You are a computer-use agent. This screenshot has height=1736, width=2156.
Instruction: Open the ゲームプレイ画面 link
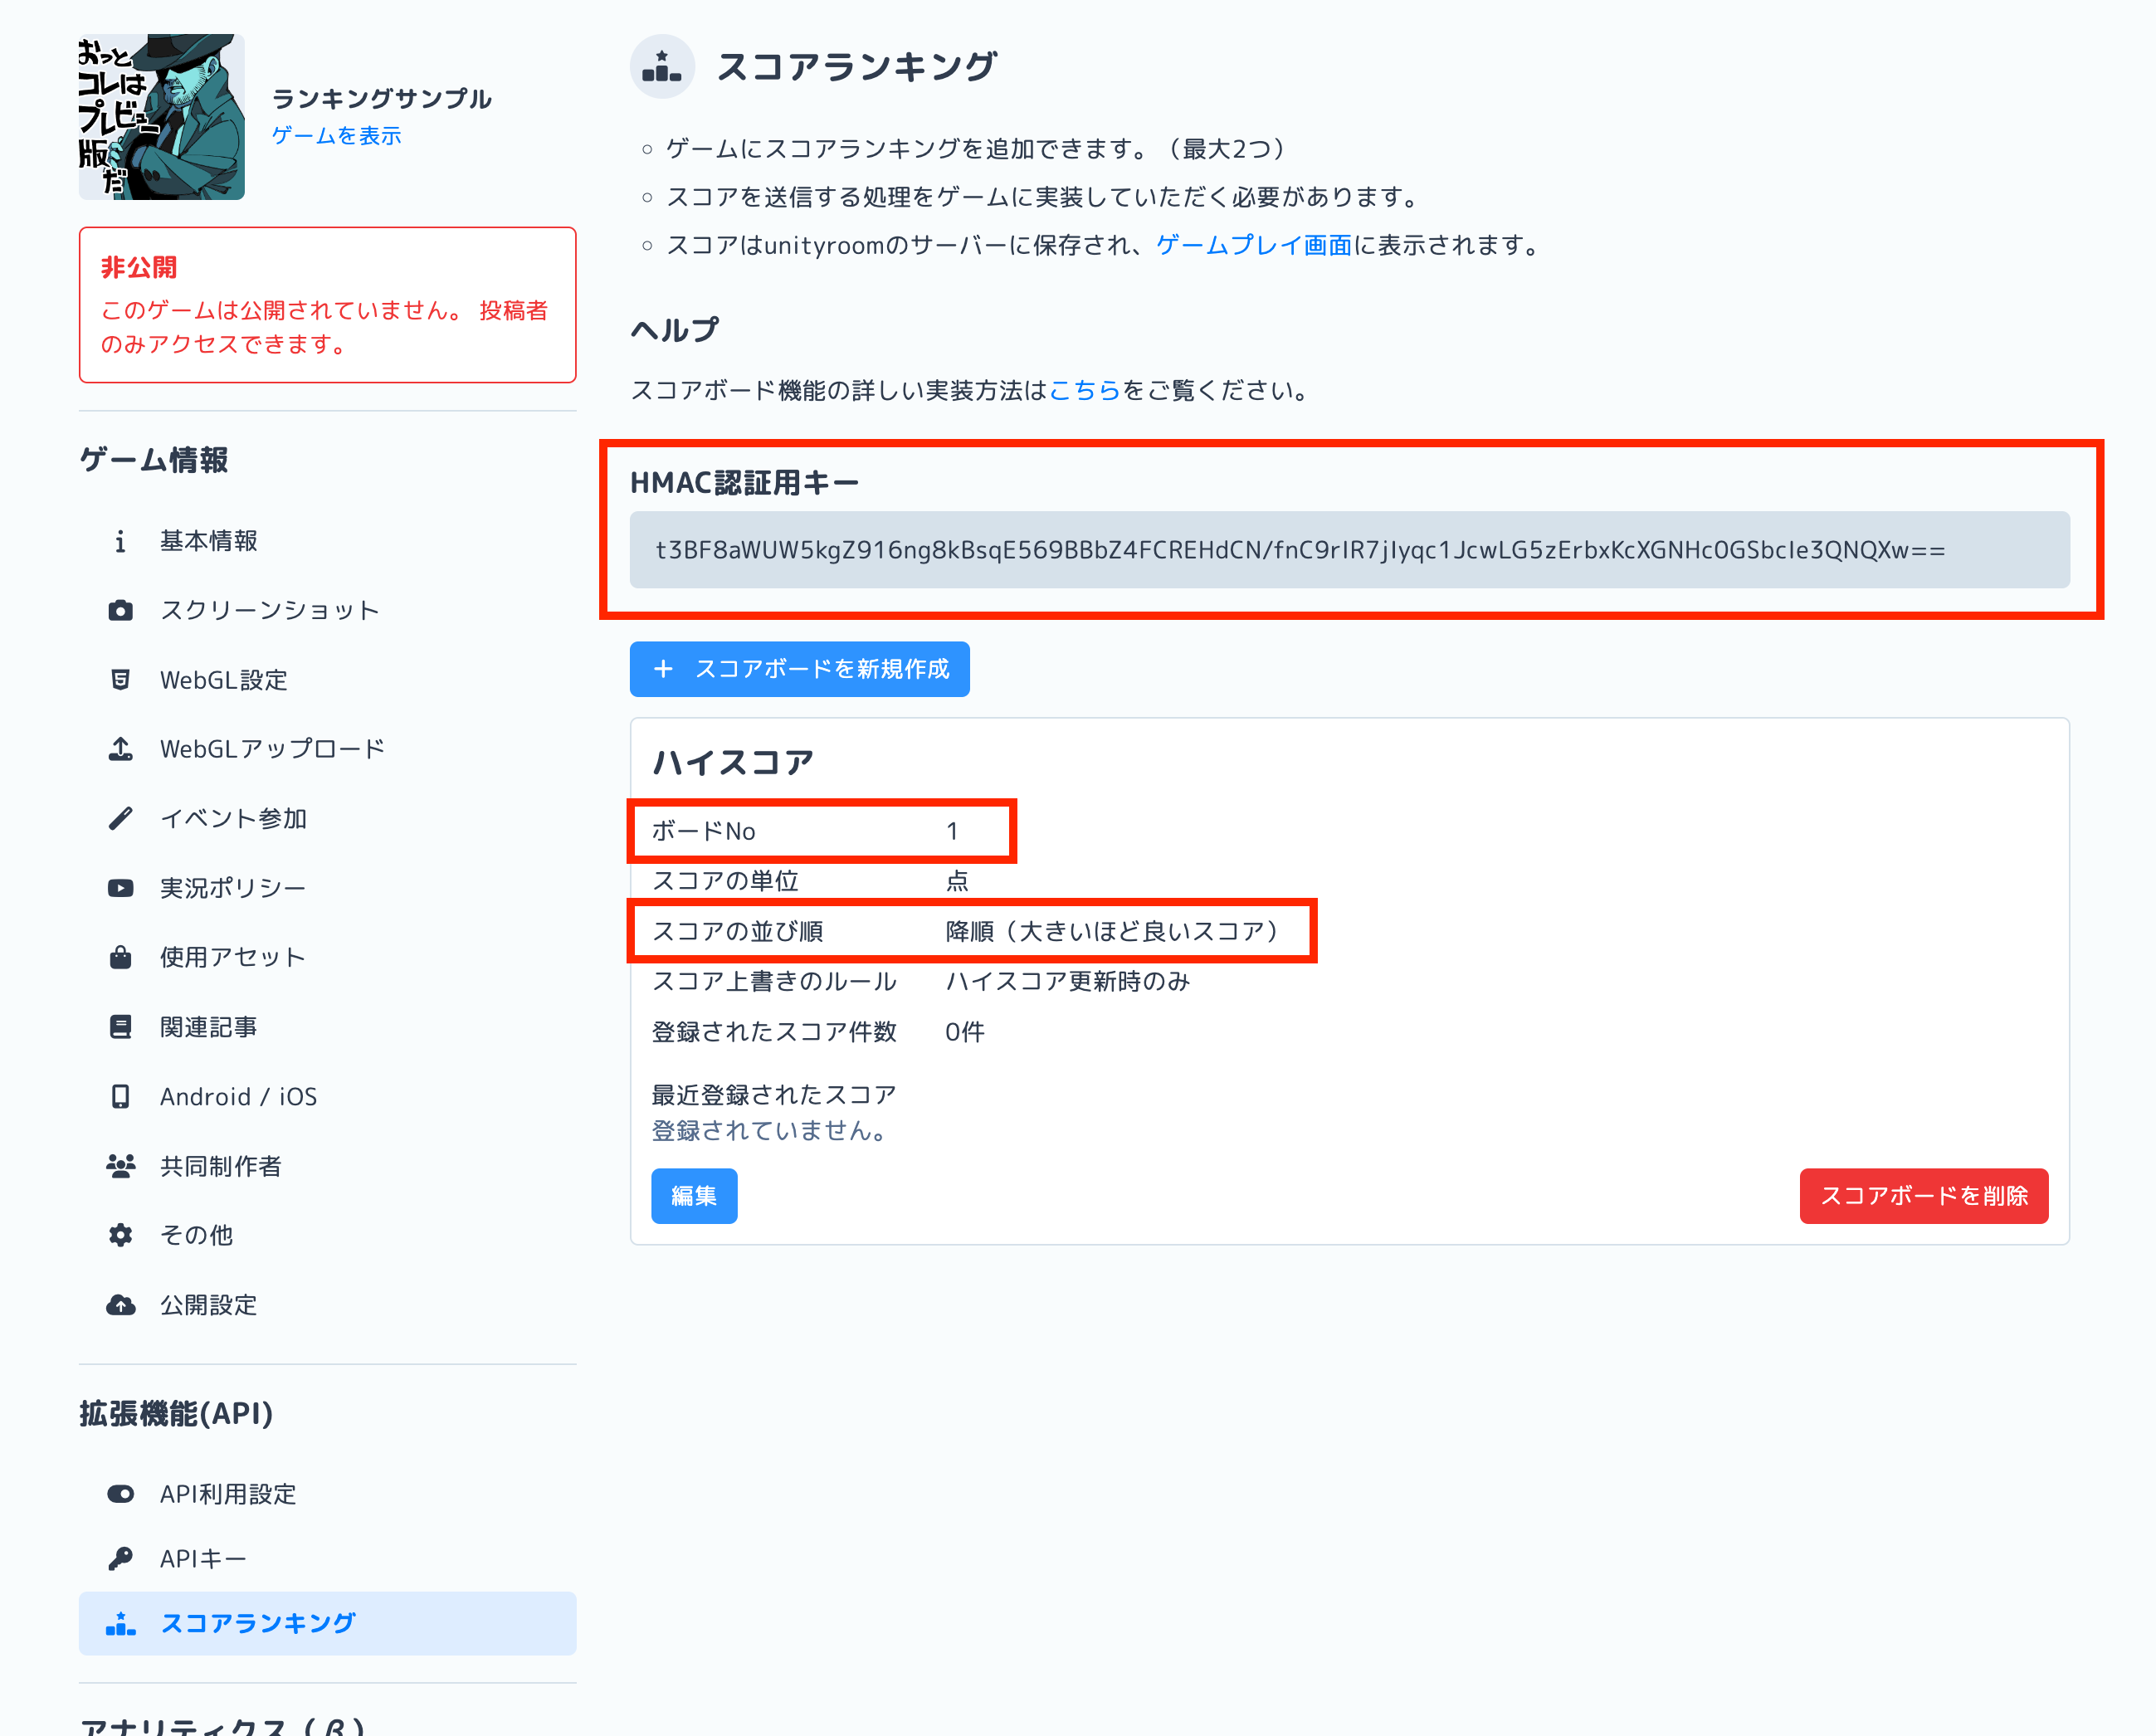pyautogui.click(x=1254, y=246)
